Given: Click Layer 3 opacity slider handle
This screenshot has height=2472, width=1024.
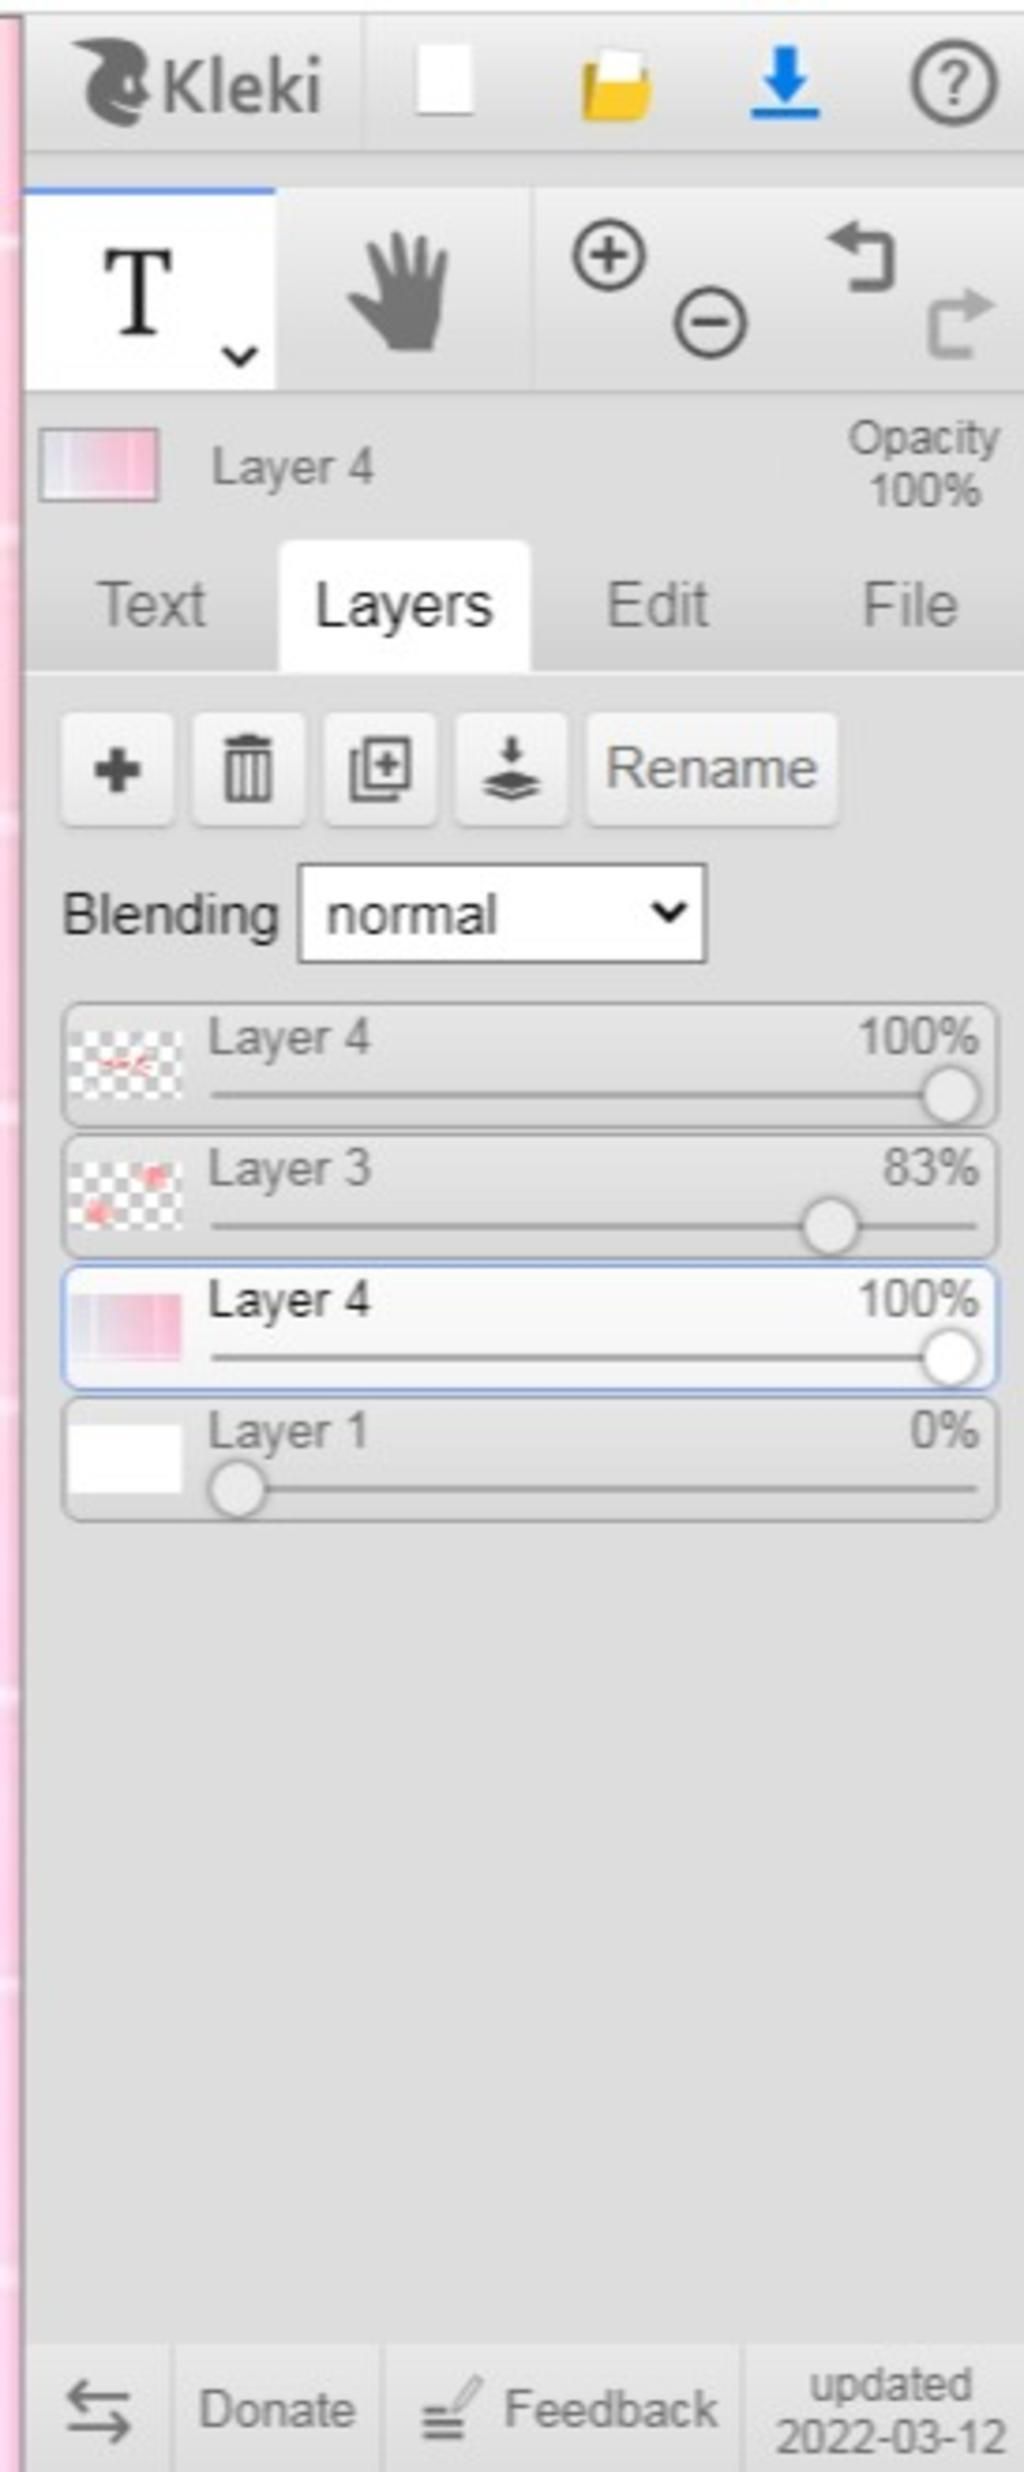Looking at the screenshot, I should coord(830,1227).
